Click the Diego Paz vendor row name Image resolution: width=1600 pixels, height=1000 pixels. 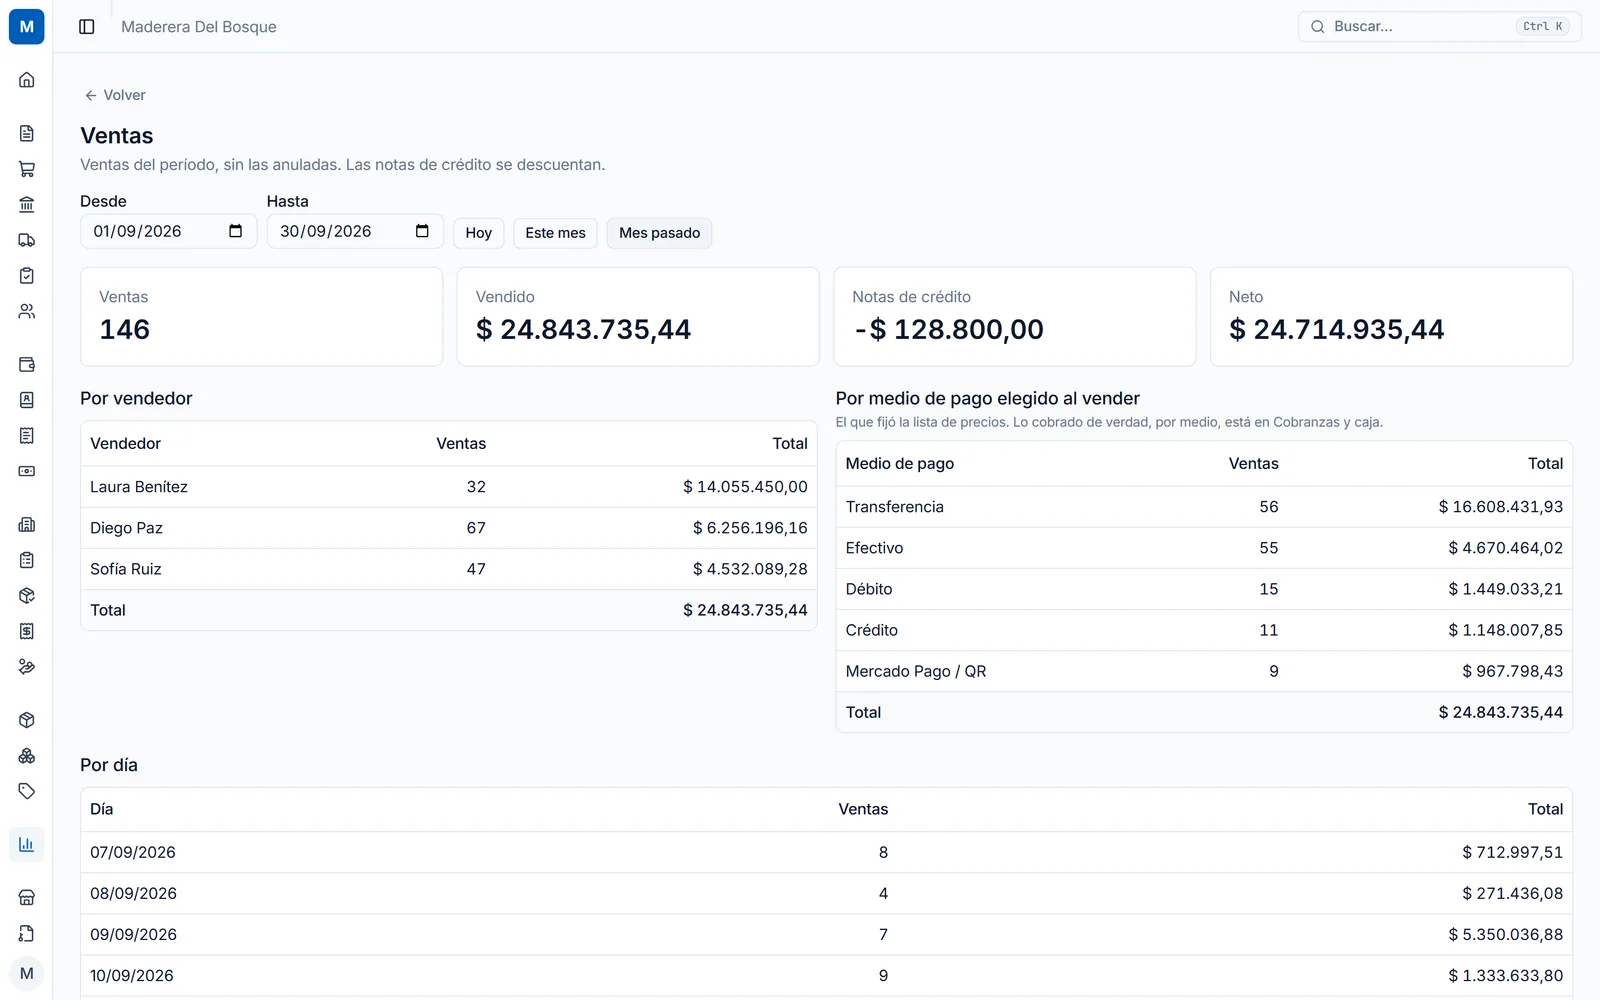pyautogui.click(x=126, y=528)
